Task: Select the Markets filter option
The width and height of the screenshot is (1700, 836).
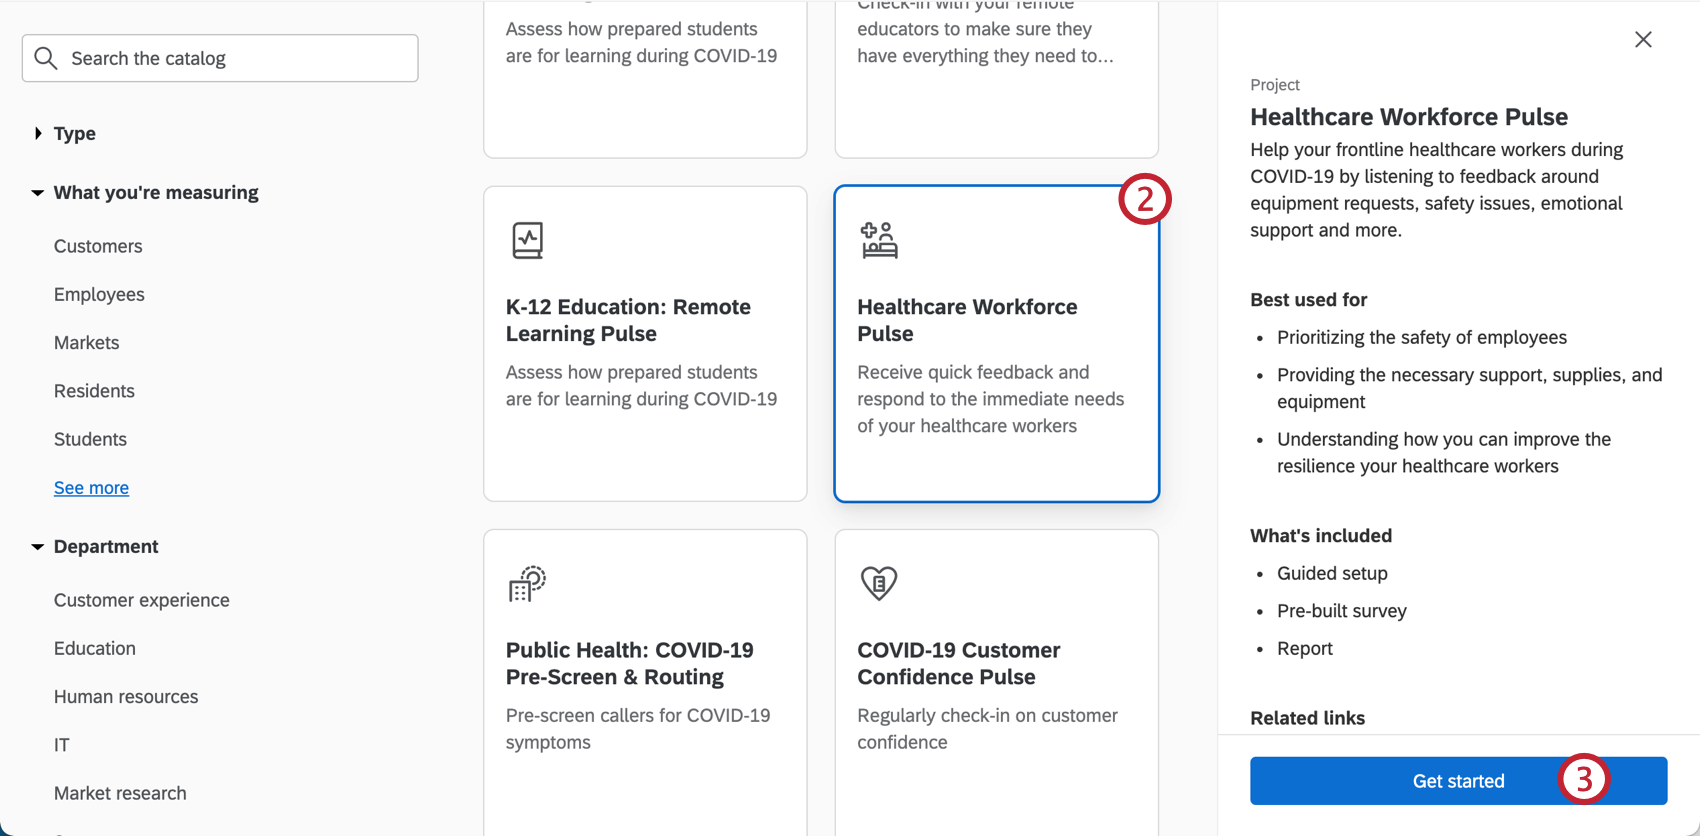Action: (x=86, y=342)
